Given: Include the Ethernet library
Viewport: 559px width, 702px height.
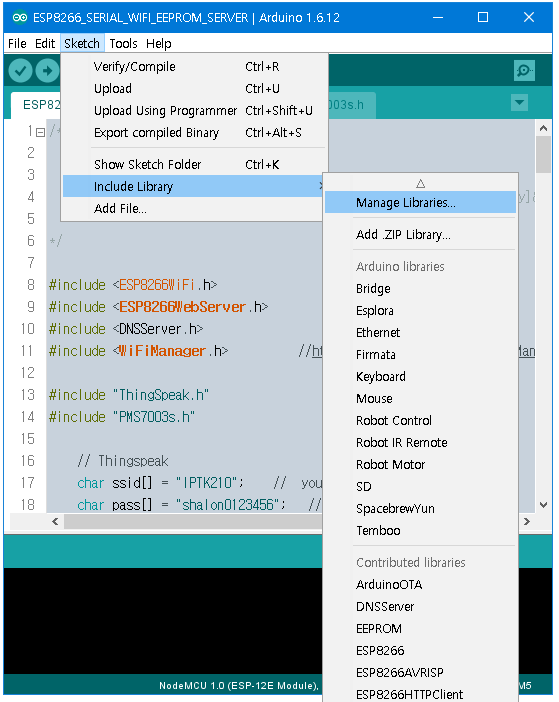Looking at the screenshot, I should [x=420, y=332].
